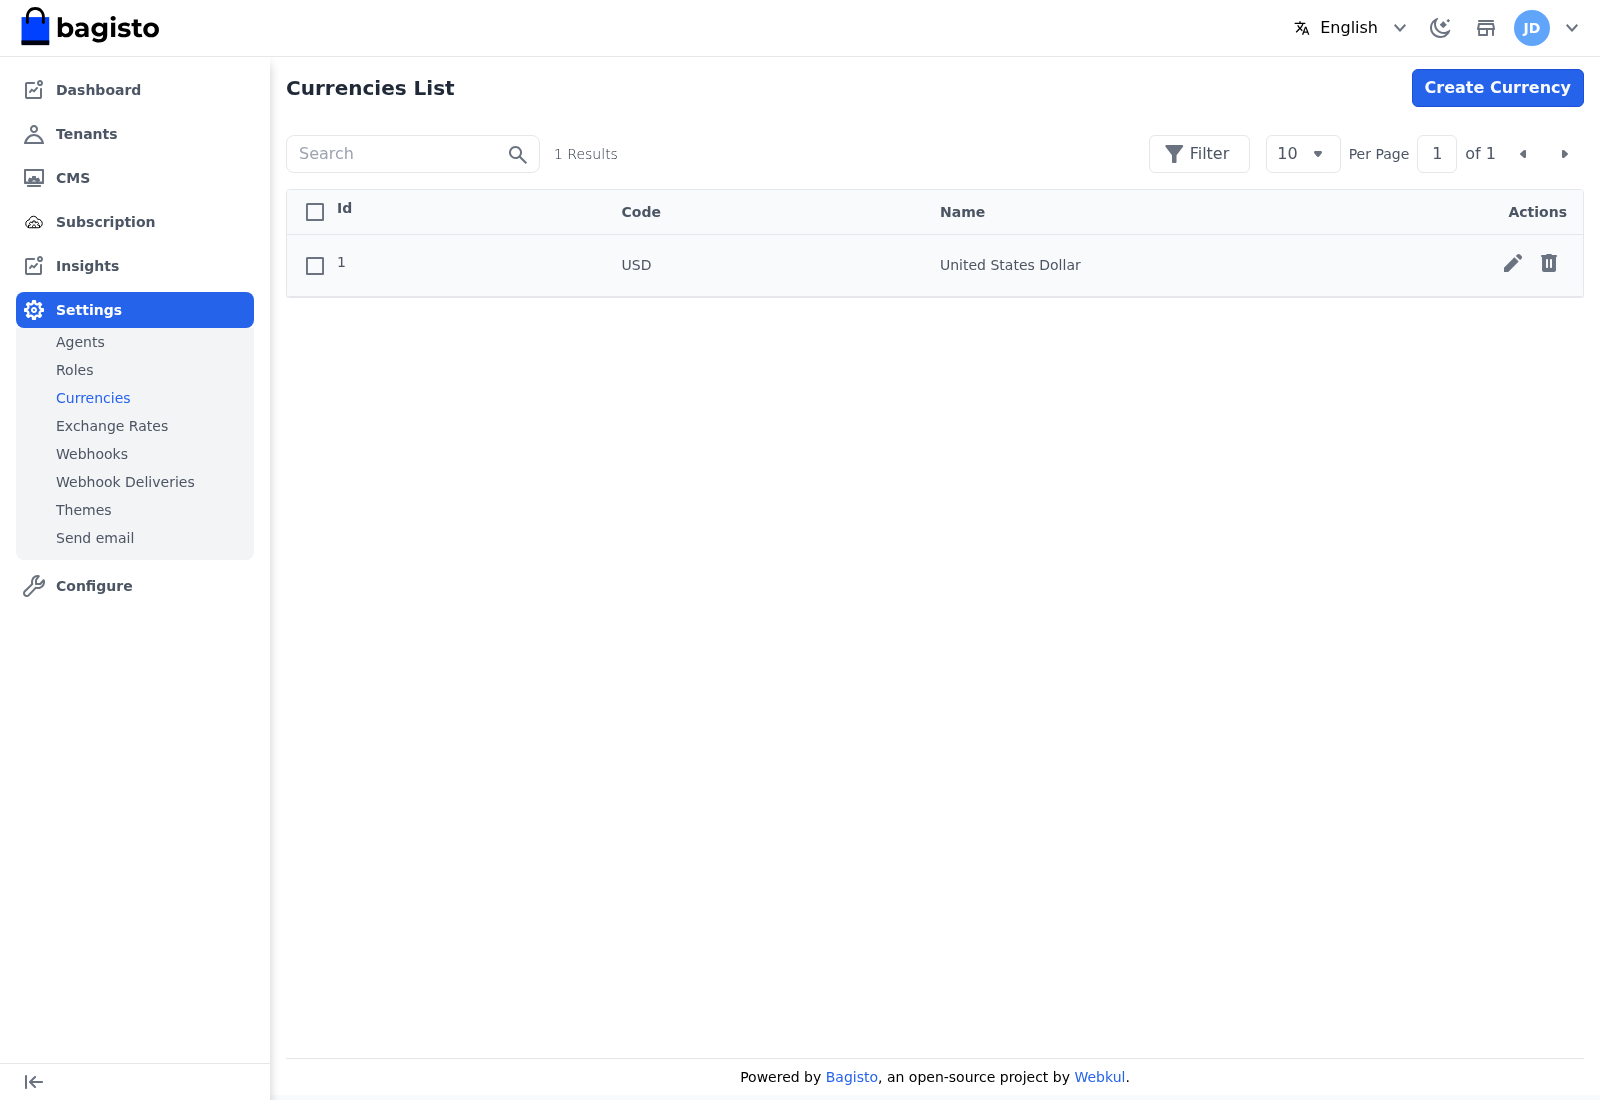Delete the USD currency trash icon
The image size is (1600, 1100).
tap(1549, 263)
